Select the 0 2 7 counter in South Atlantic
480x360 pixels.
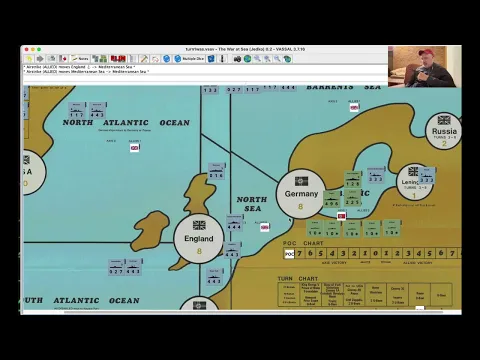(x=116, y=267)
